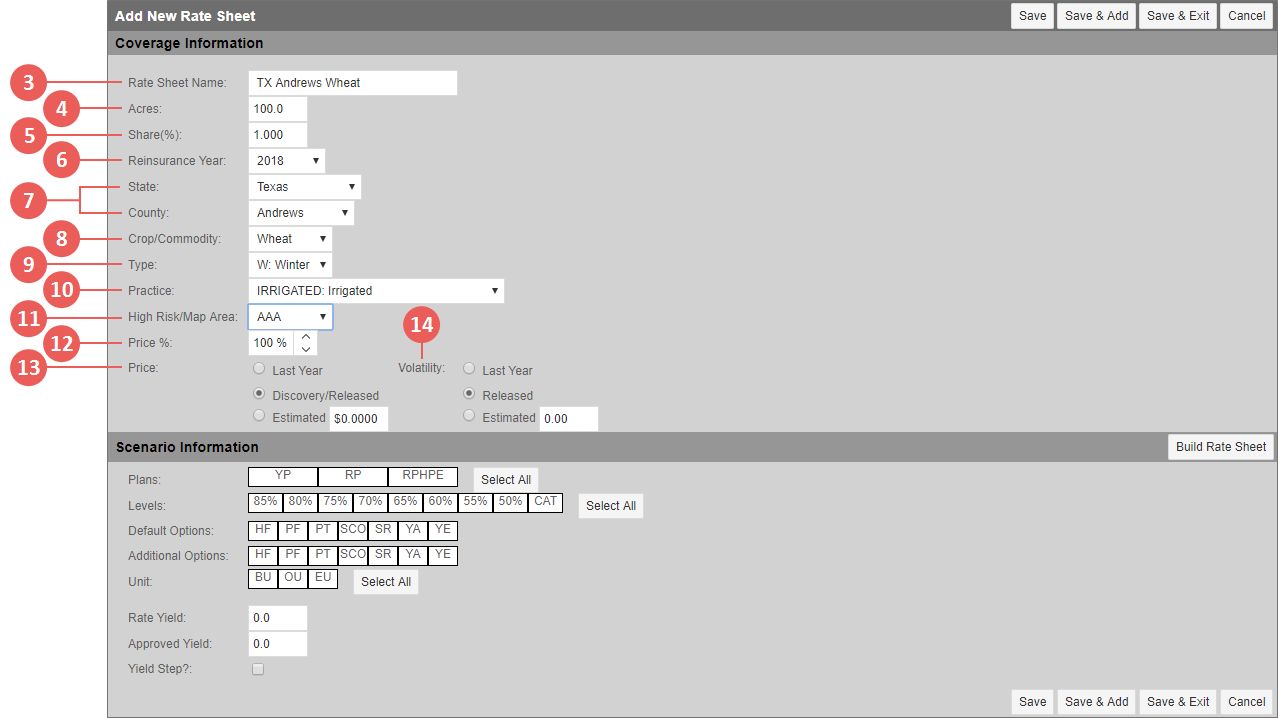Toggle the 55% coverage level
This screenshot has height=718, width=1278.
click(475, 503)
